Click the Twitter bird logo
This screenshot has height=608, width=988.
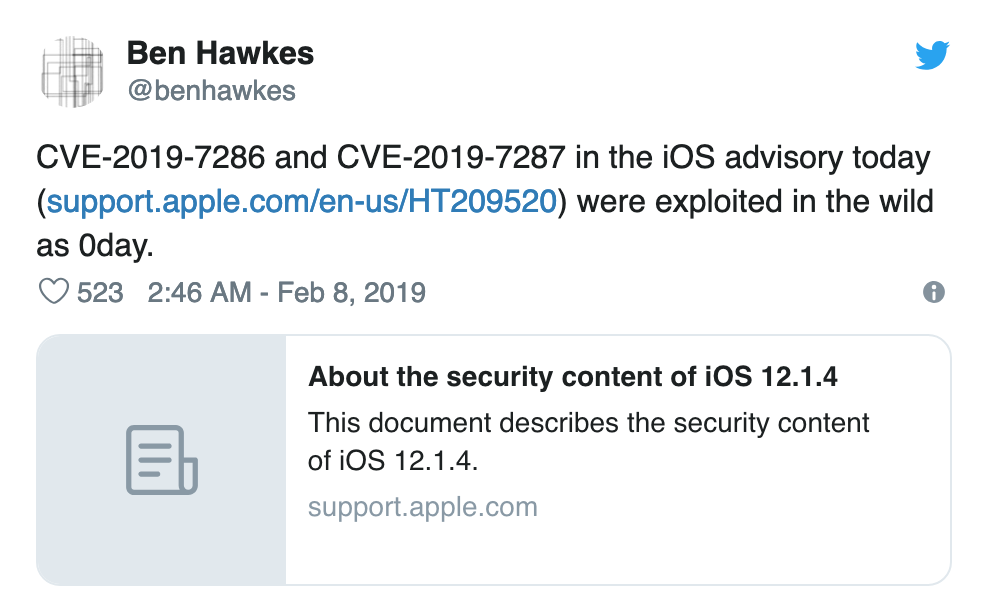[931, 57]
